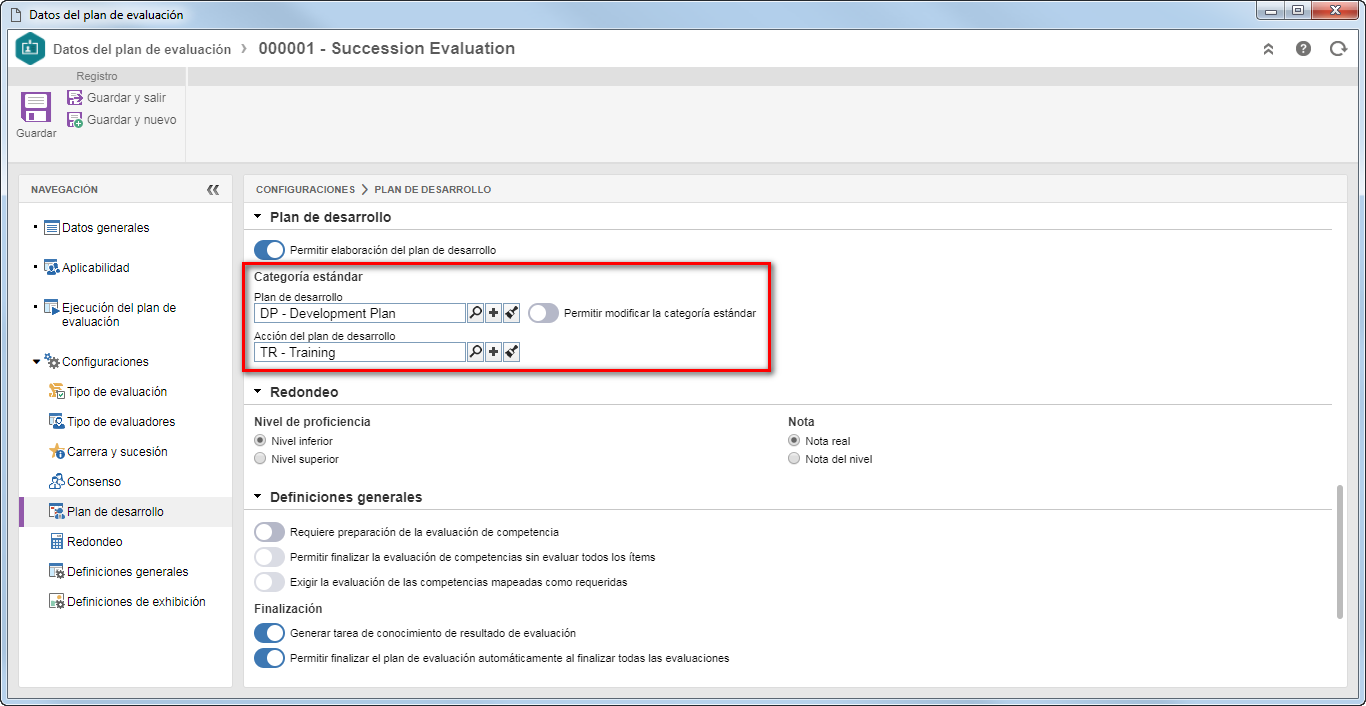Select Nota del nivel radio option
Image resolution: width=1366 pixels, height=706 pixels.
(x=794, y=459)
